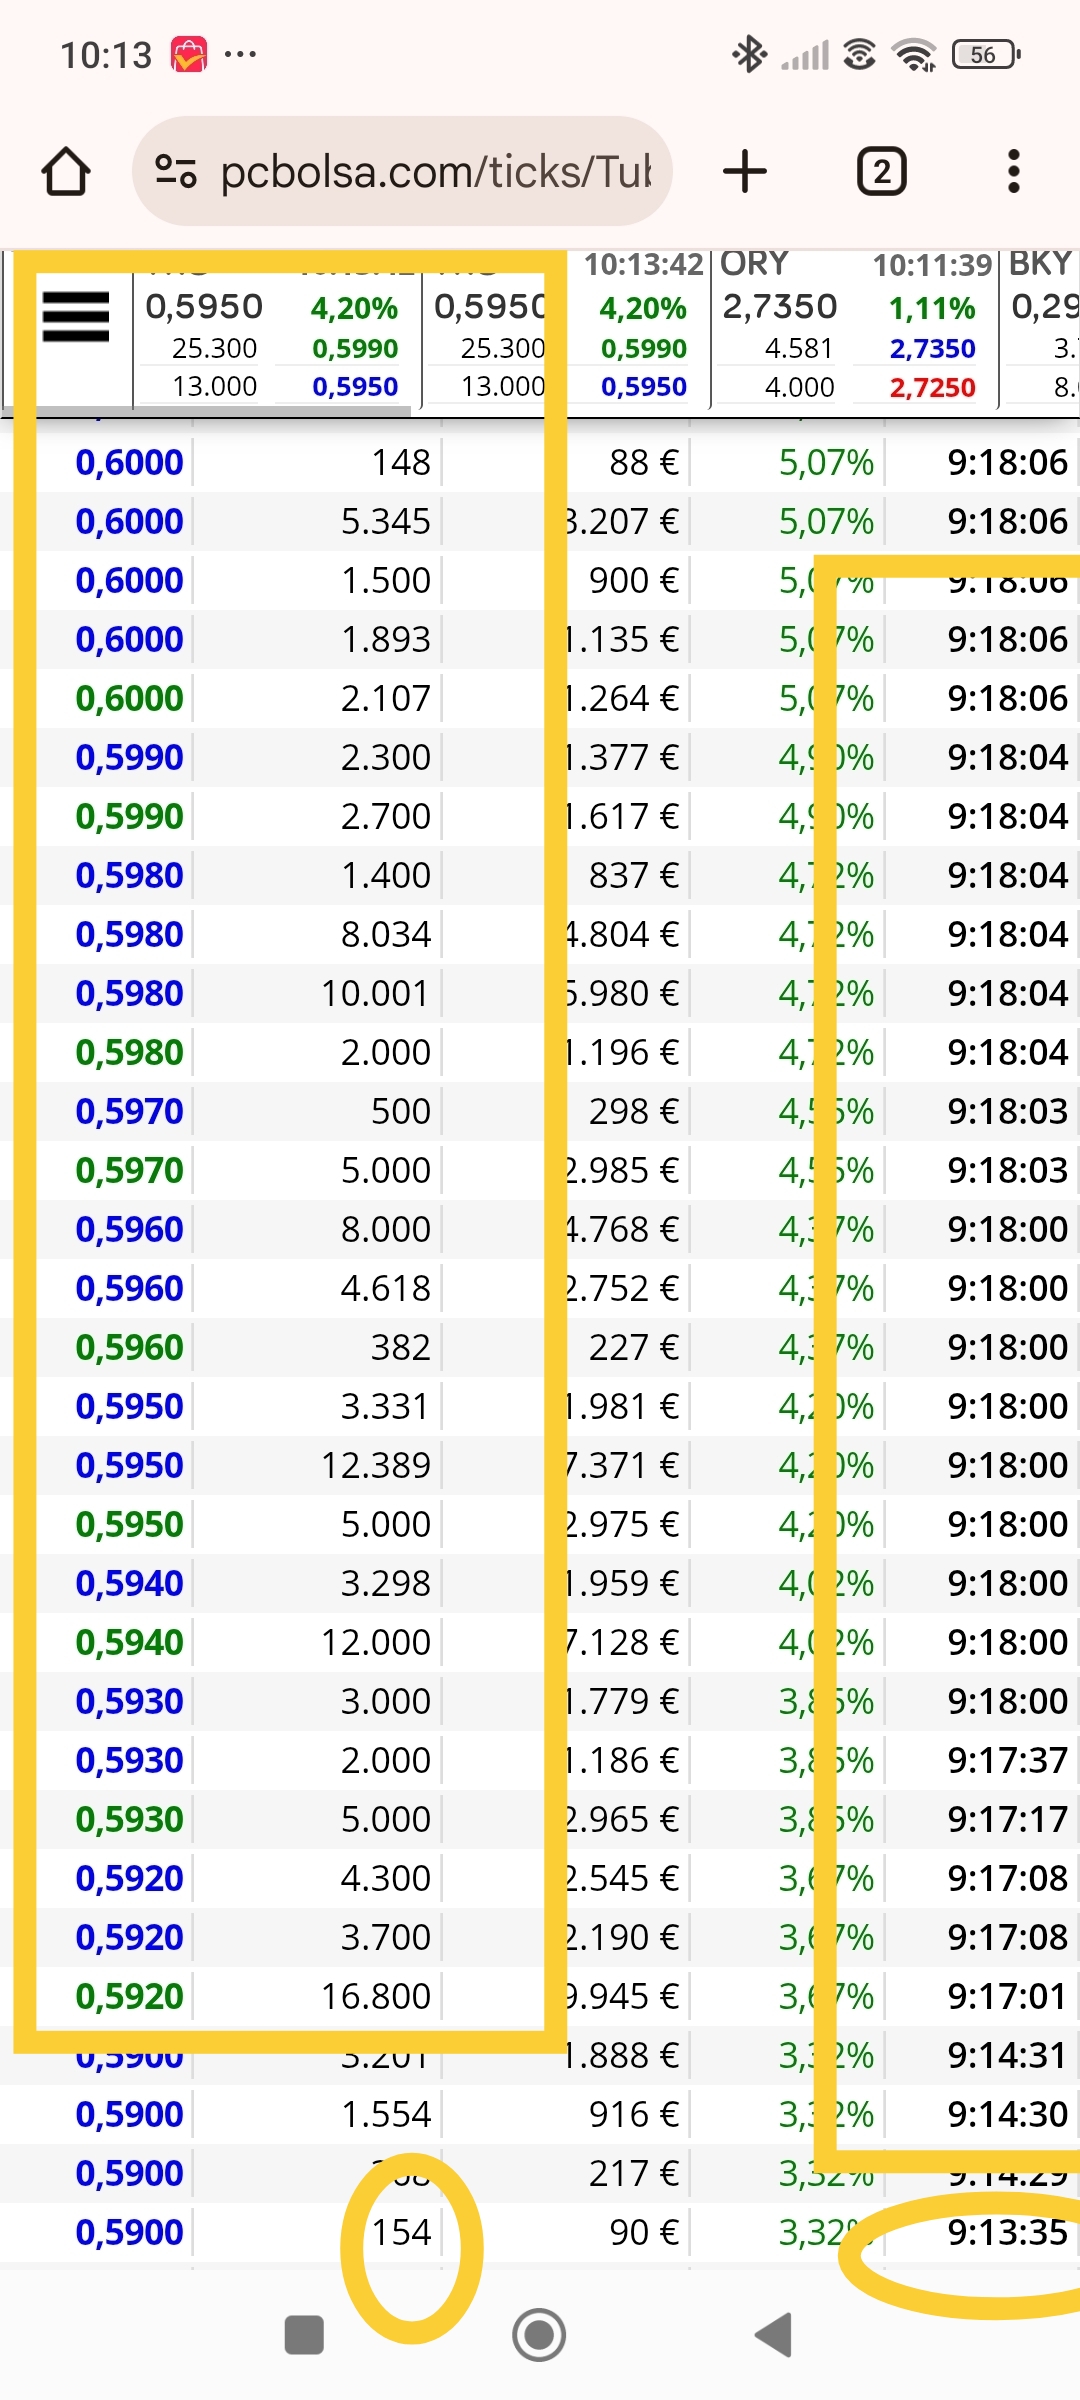Select amount cell 916 €
The image size is (1080, 2400).
(634, 2114)
